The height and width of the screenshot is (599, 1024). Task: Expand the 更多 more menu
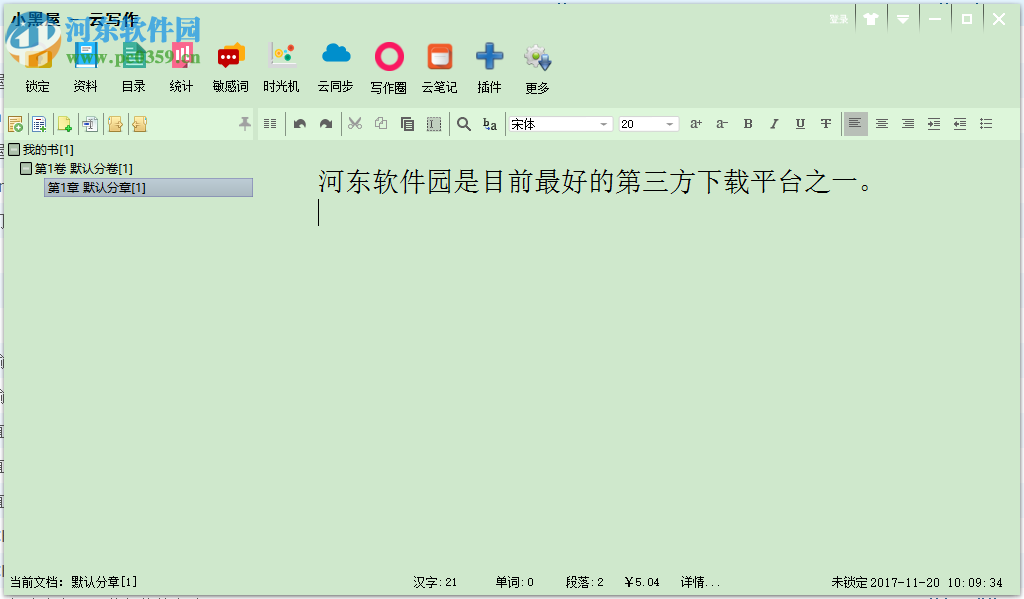click(537, 66)
